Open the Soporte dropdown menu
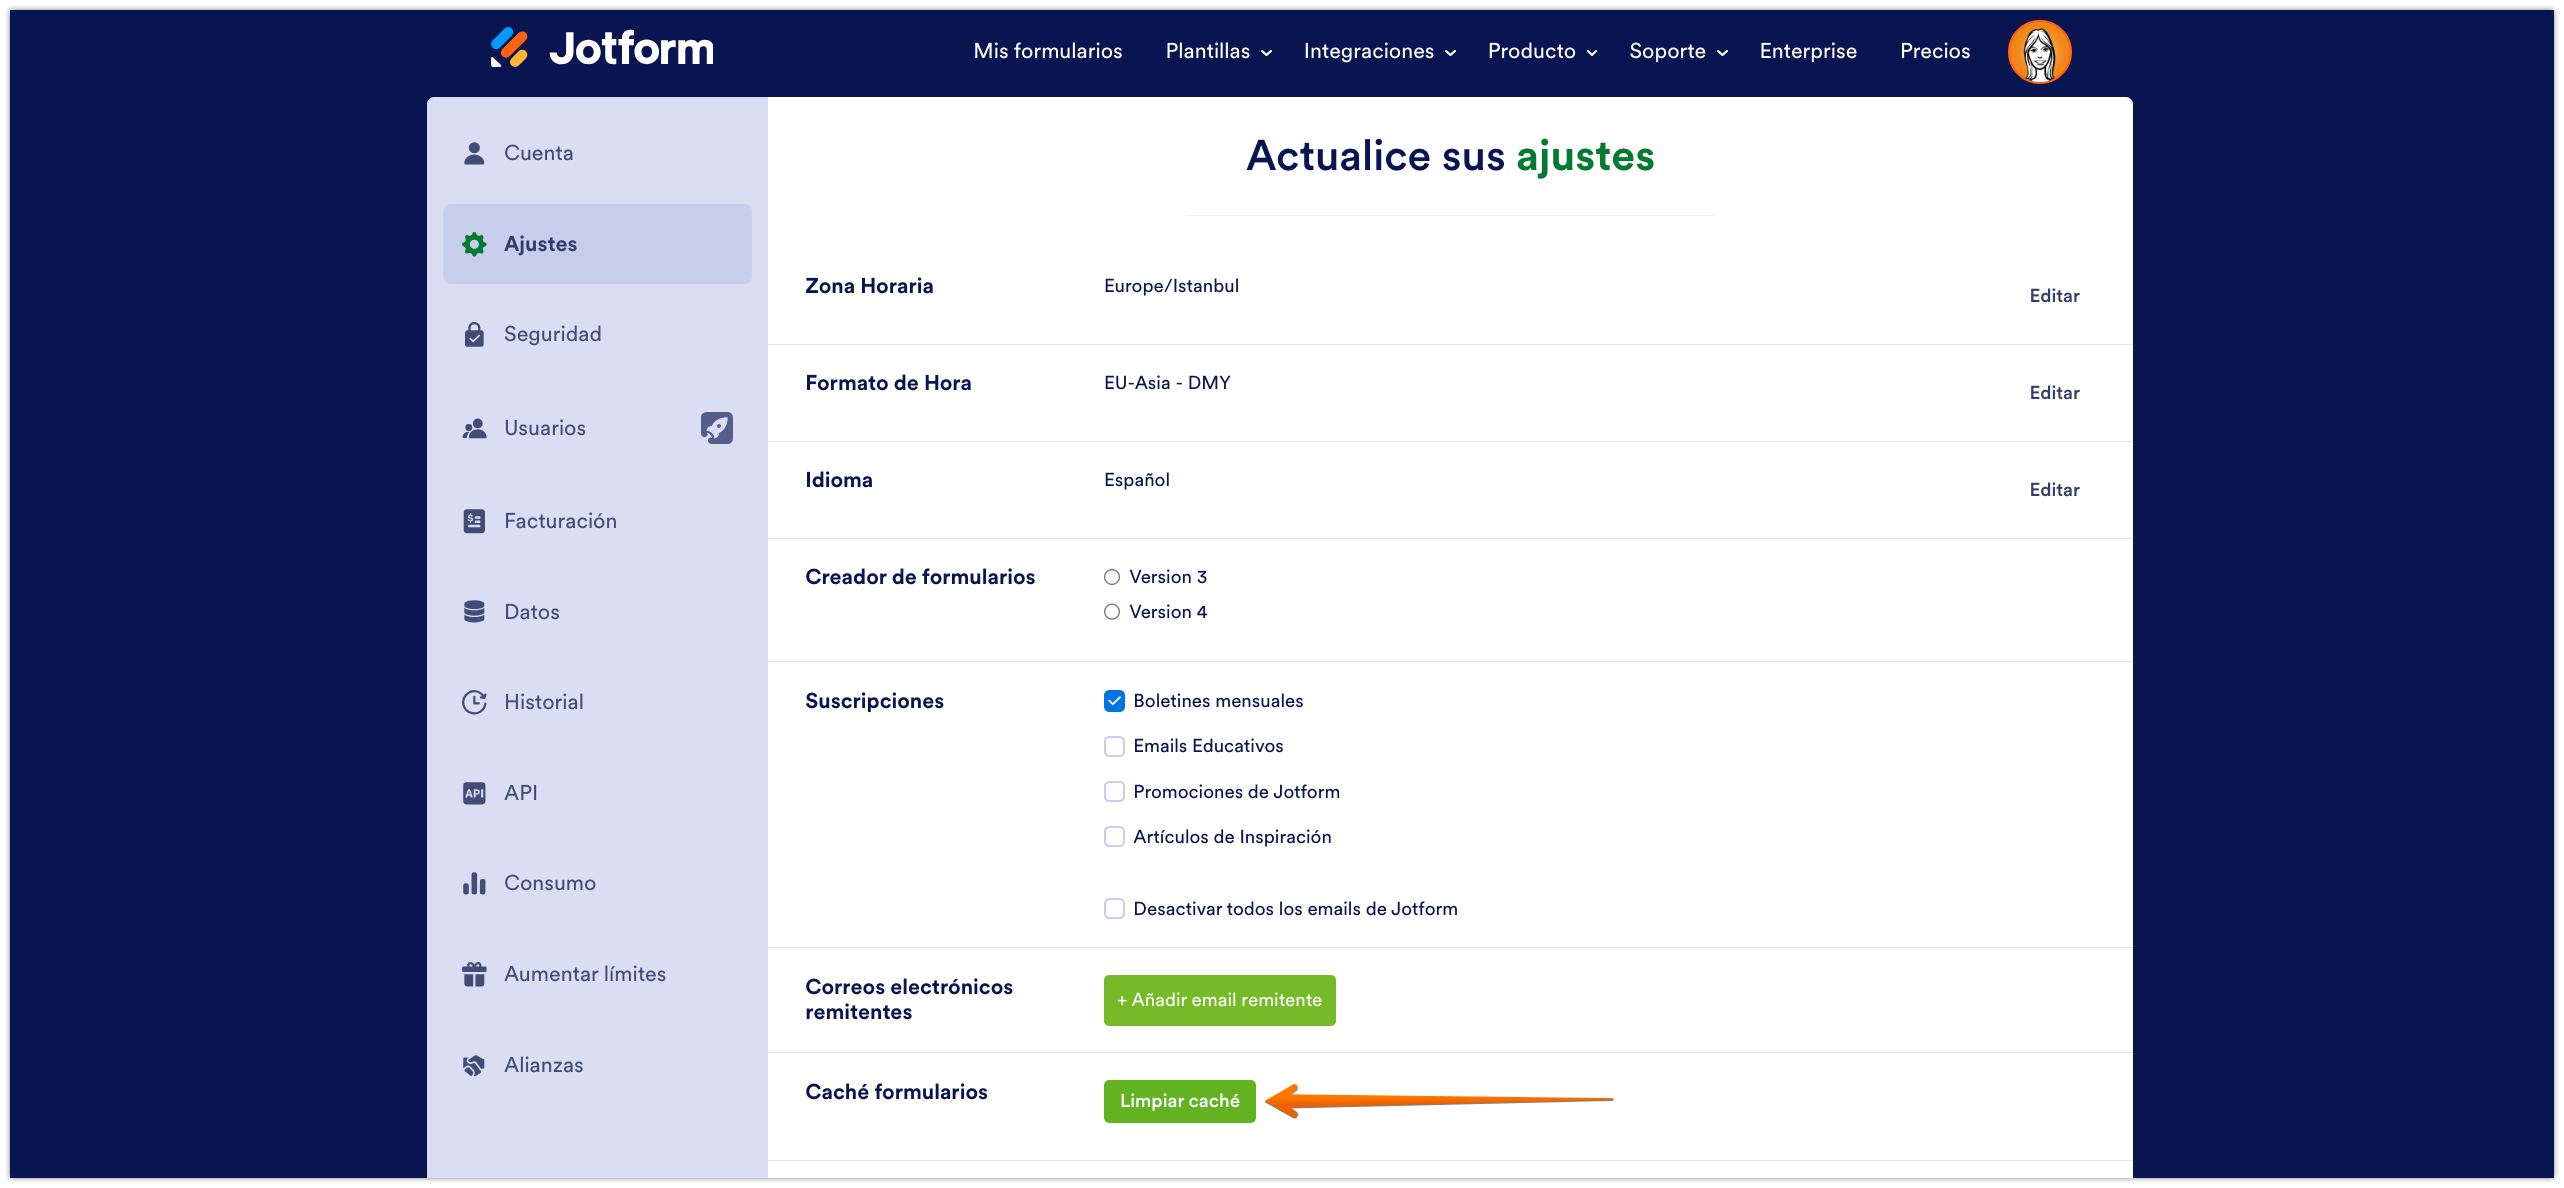This screenshot has height=1188, width=2564. 1677,51
